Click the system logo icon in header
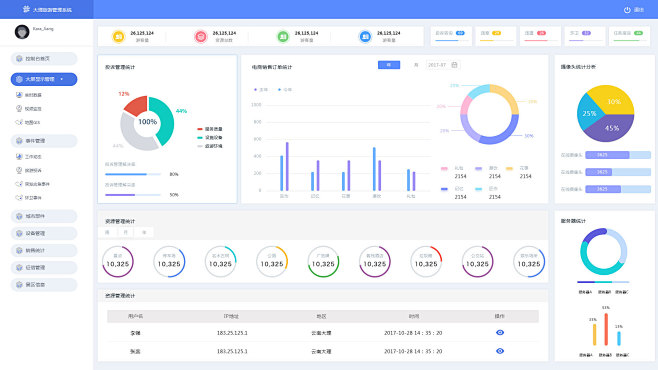 26,9
